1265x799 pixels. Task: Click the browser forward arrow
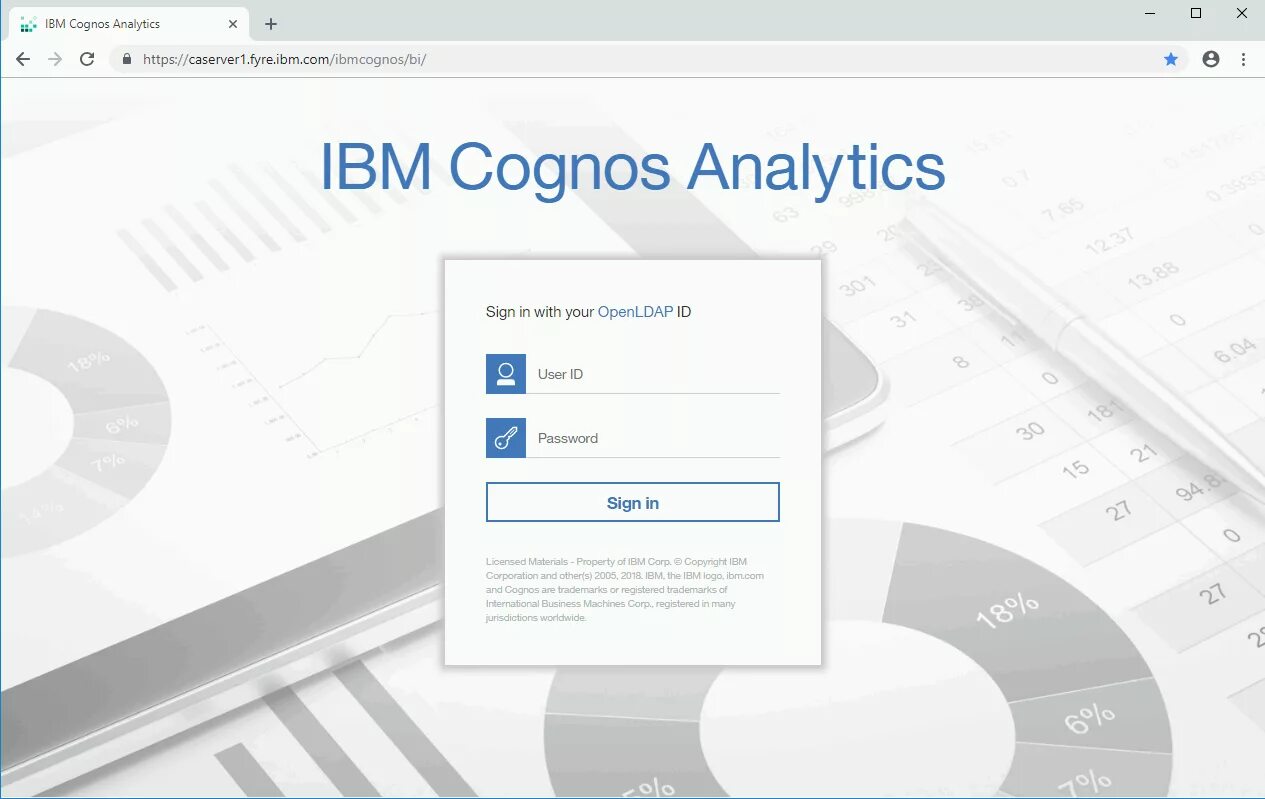coord(55,59)
